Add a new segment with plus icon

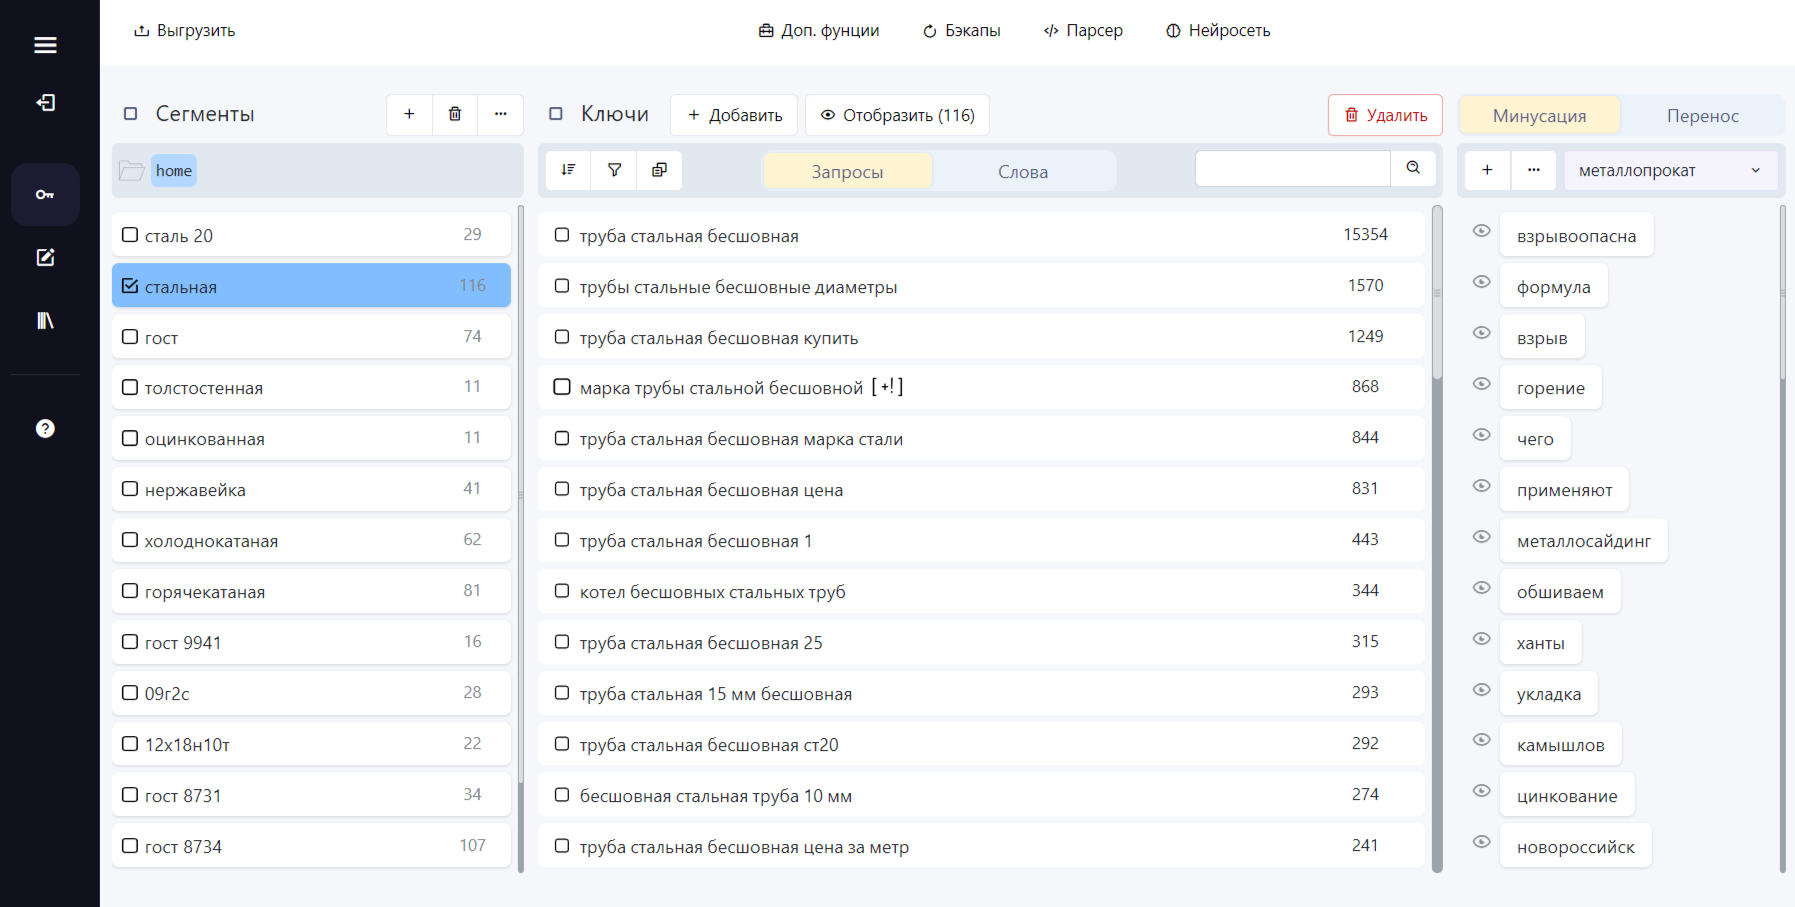(x=409, y=114)
